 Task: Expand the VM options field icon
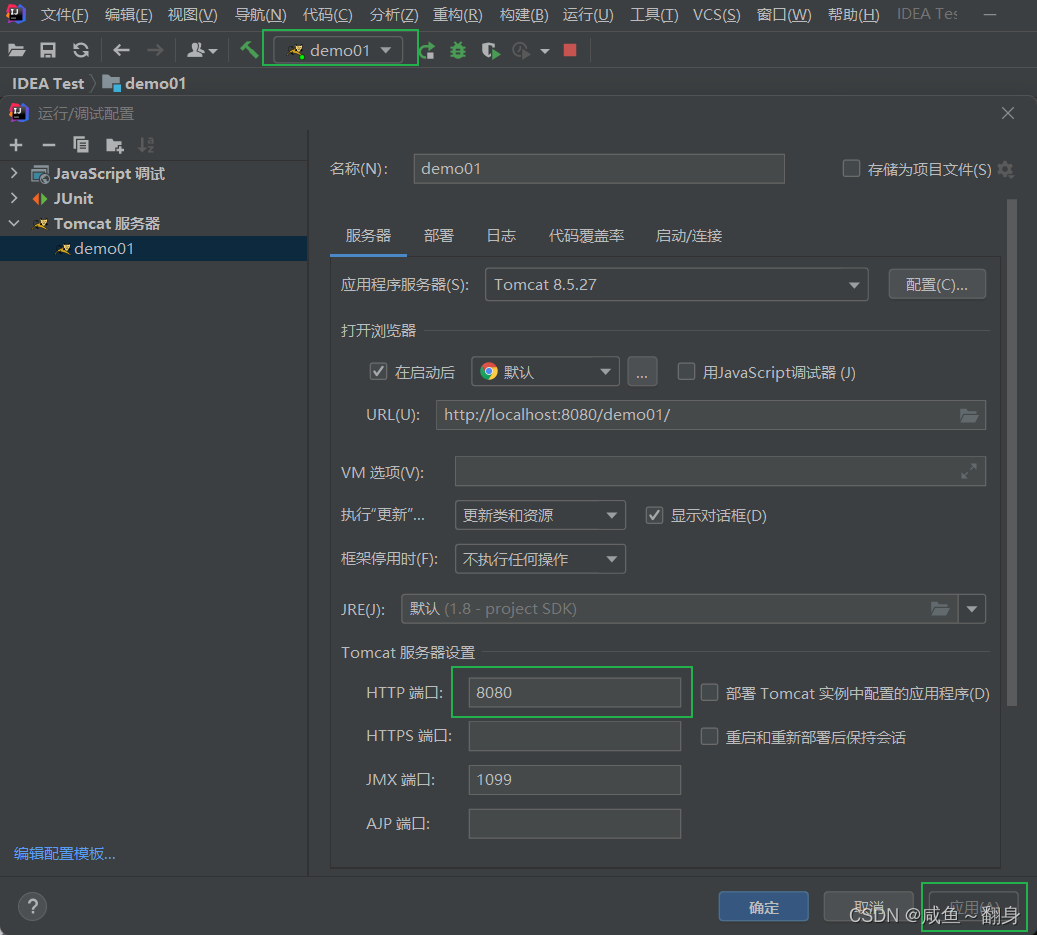pyautogui.click(x=969, y=471)
